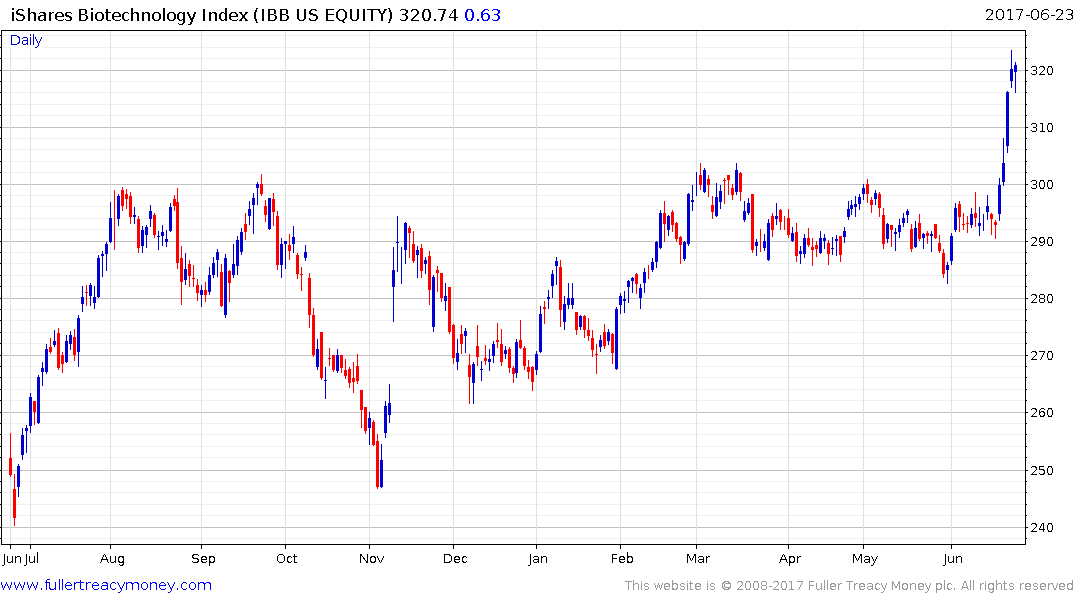The height and width of the screenshot is (600, 1075).
Task: Click the Aug label on time axis
Action: (x=112, y=559)
